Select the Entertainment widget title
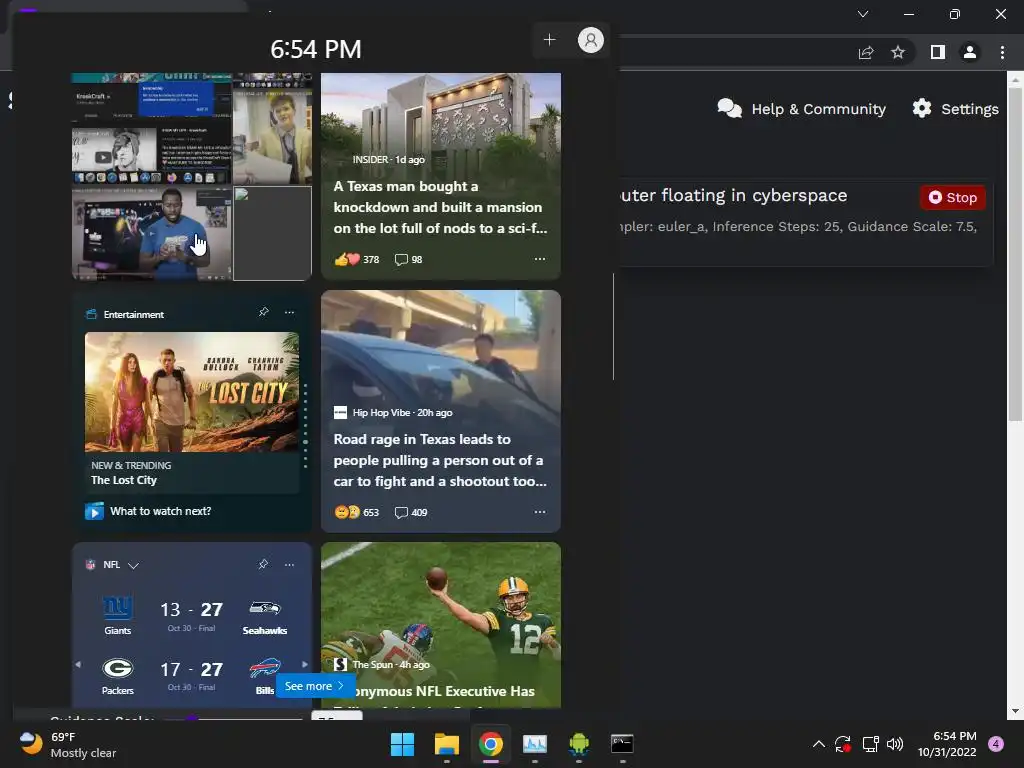This screenshot has width=1024, height=768. coord(133,314)
